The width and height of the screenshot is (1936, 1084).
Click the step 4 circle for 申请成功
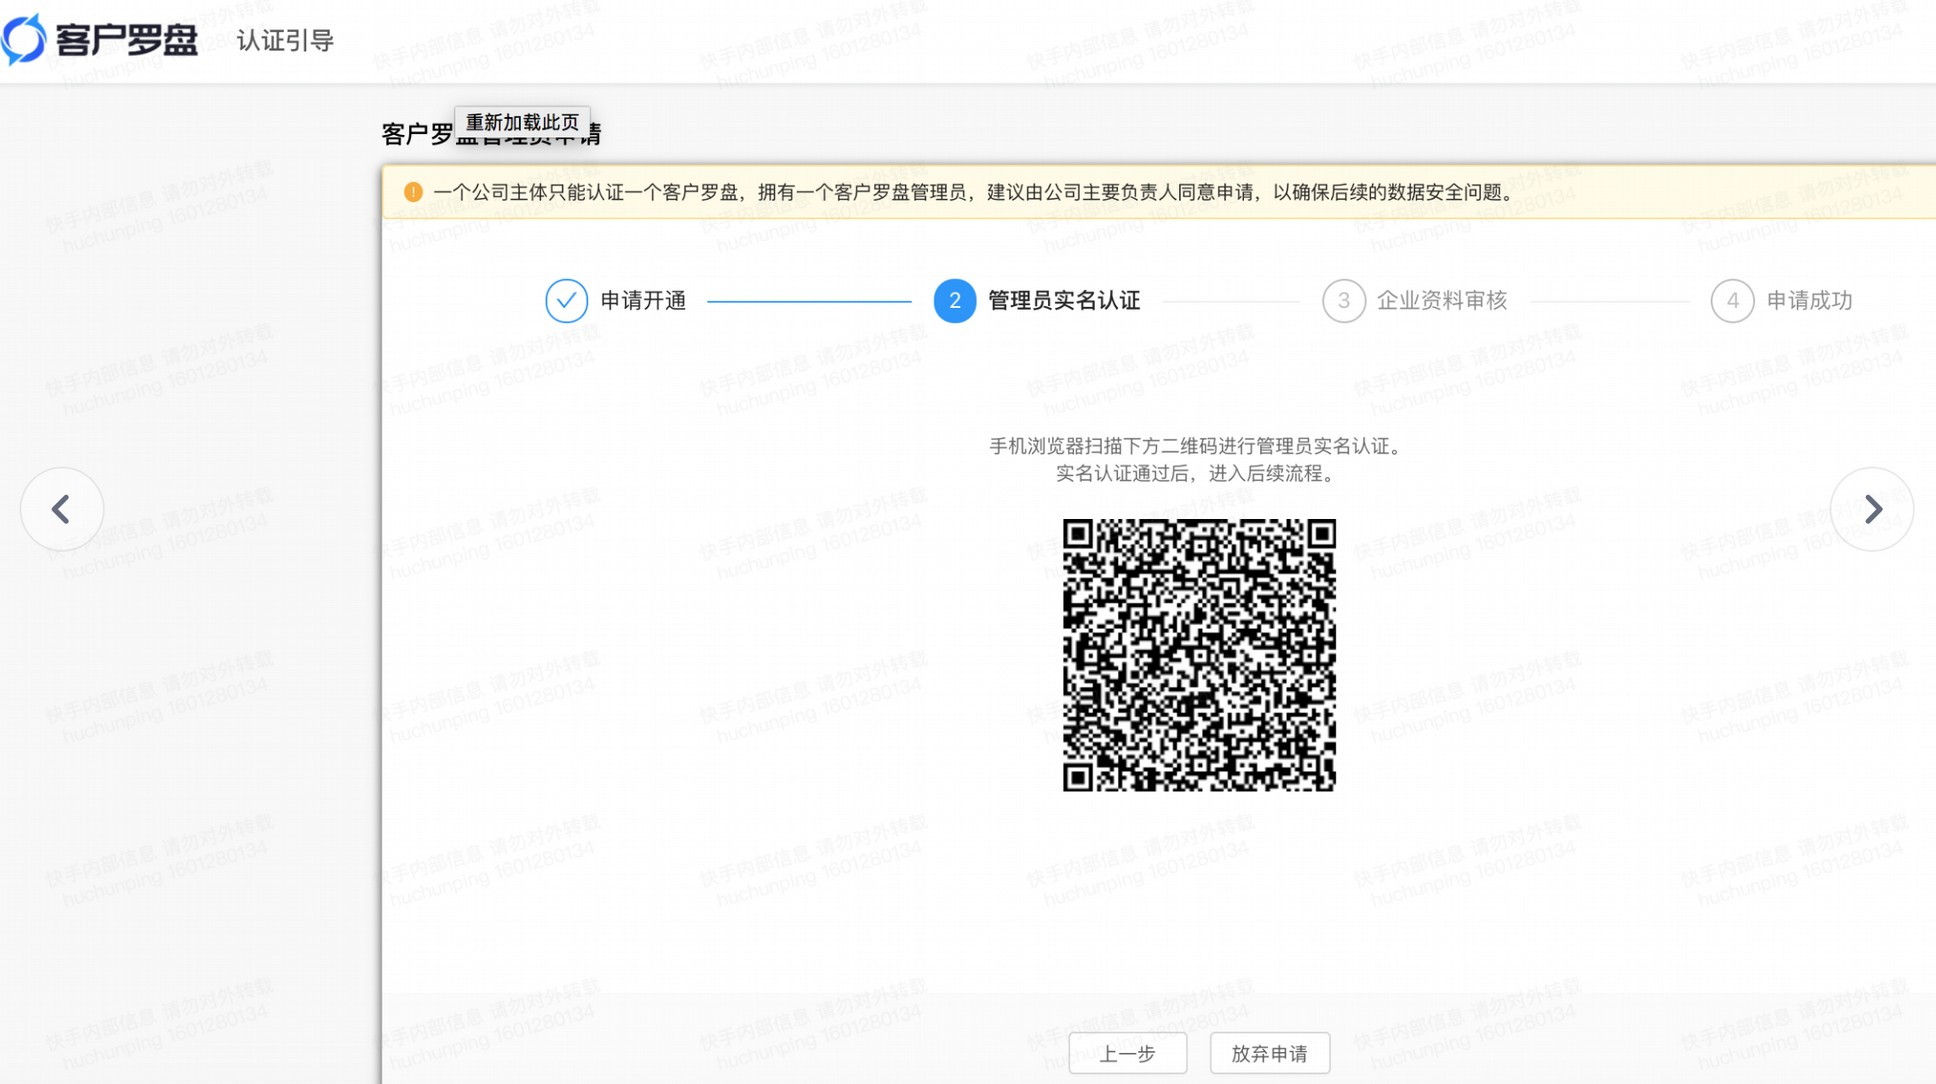click(x=1732, y=301)
